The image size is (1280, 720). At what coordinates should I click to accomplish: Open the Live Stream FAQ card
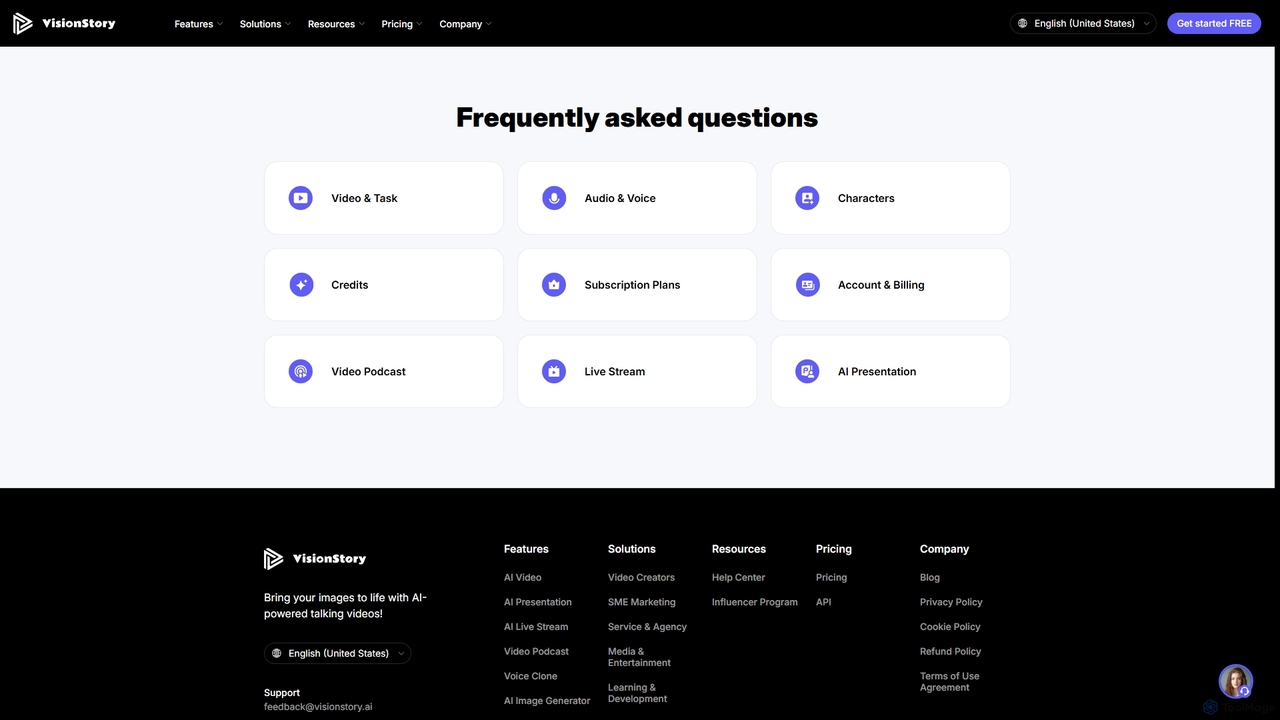pyautogui.click(x=637, y=371)
